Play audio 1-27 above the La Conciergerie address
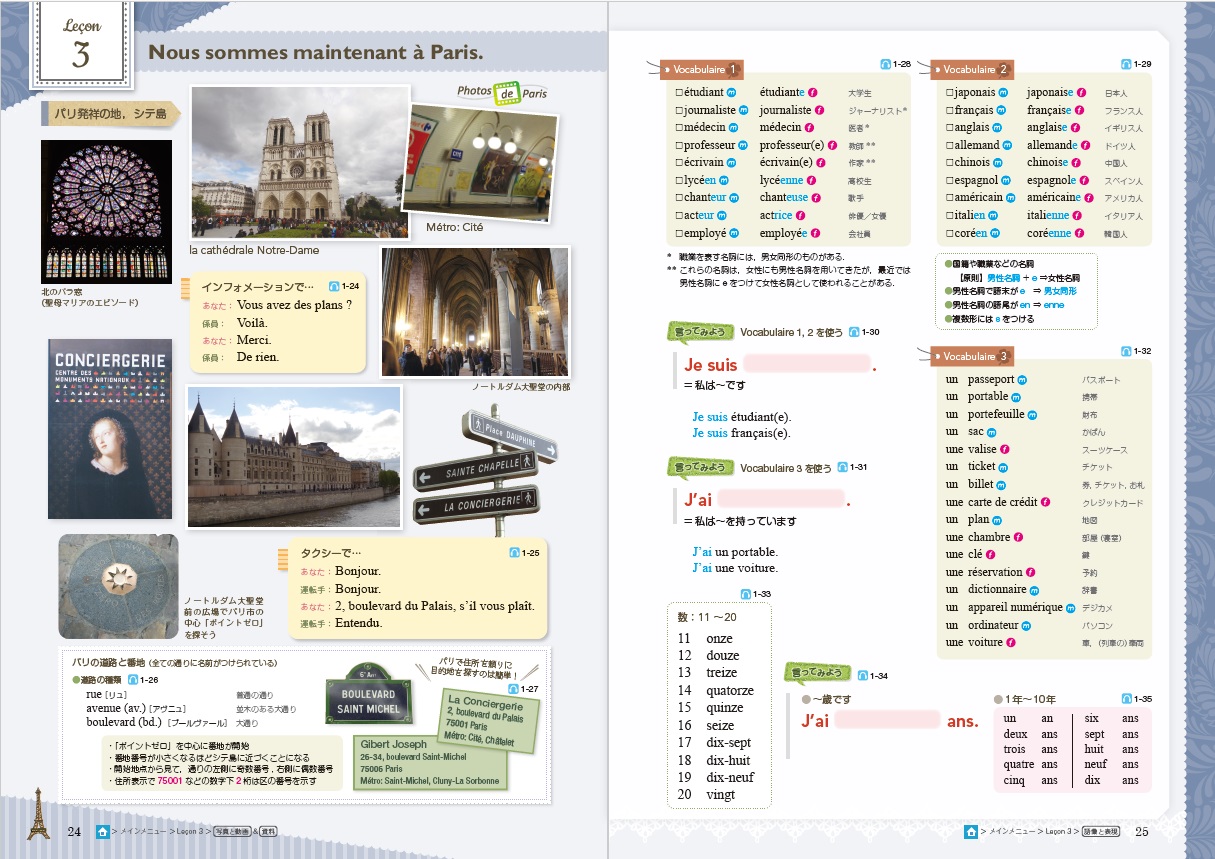 click(x=514, y=688)
